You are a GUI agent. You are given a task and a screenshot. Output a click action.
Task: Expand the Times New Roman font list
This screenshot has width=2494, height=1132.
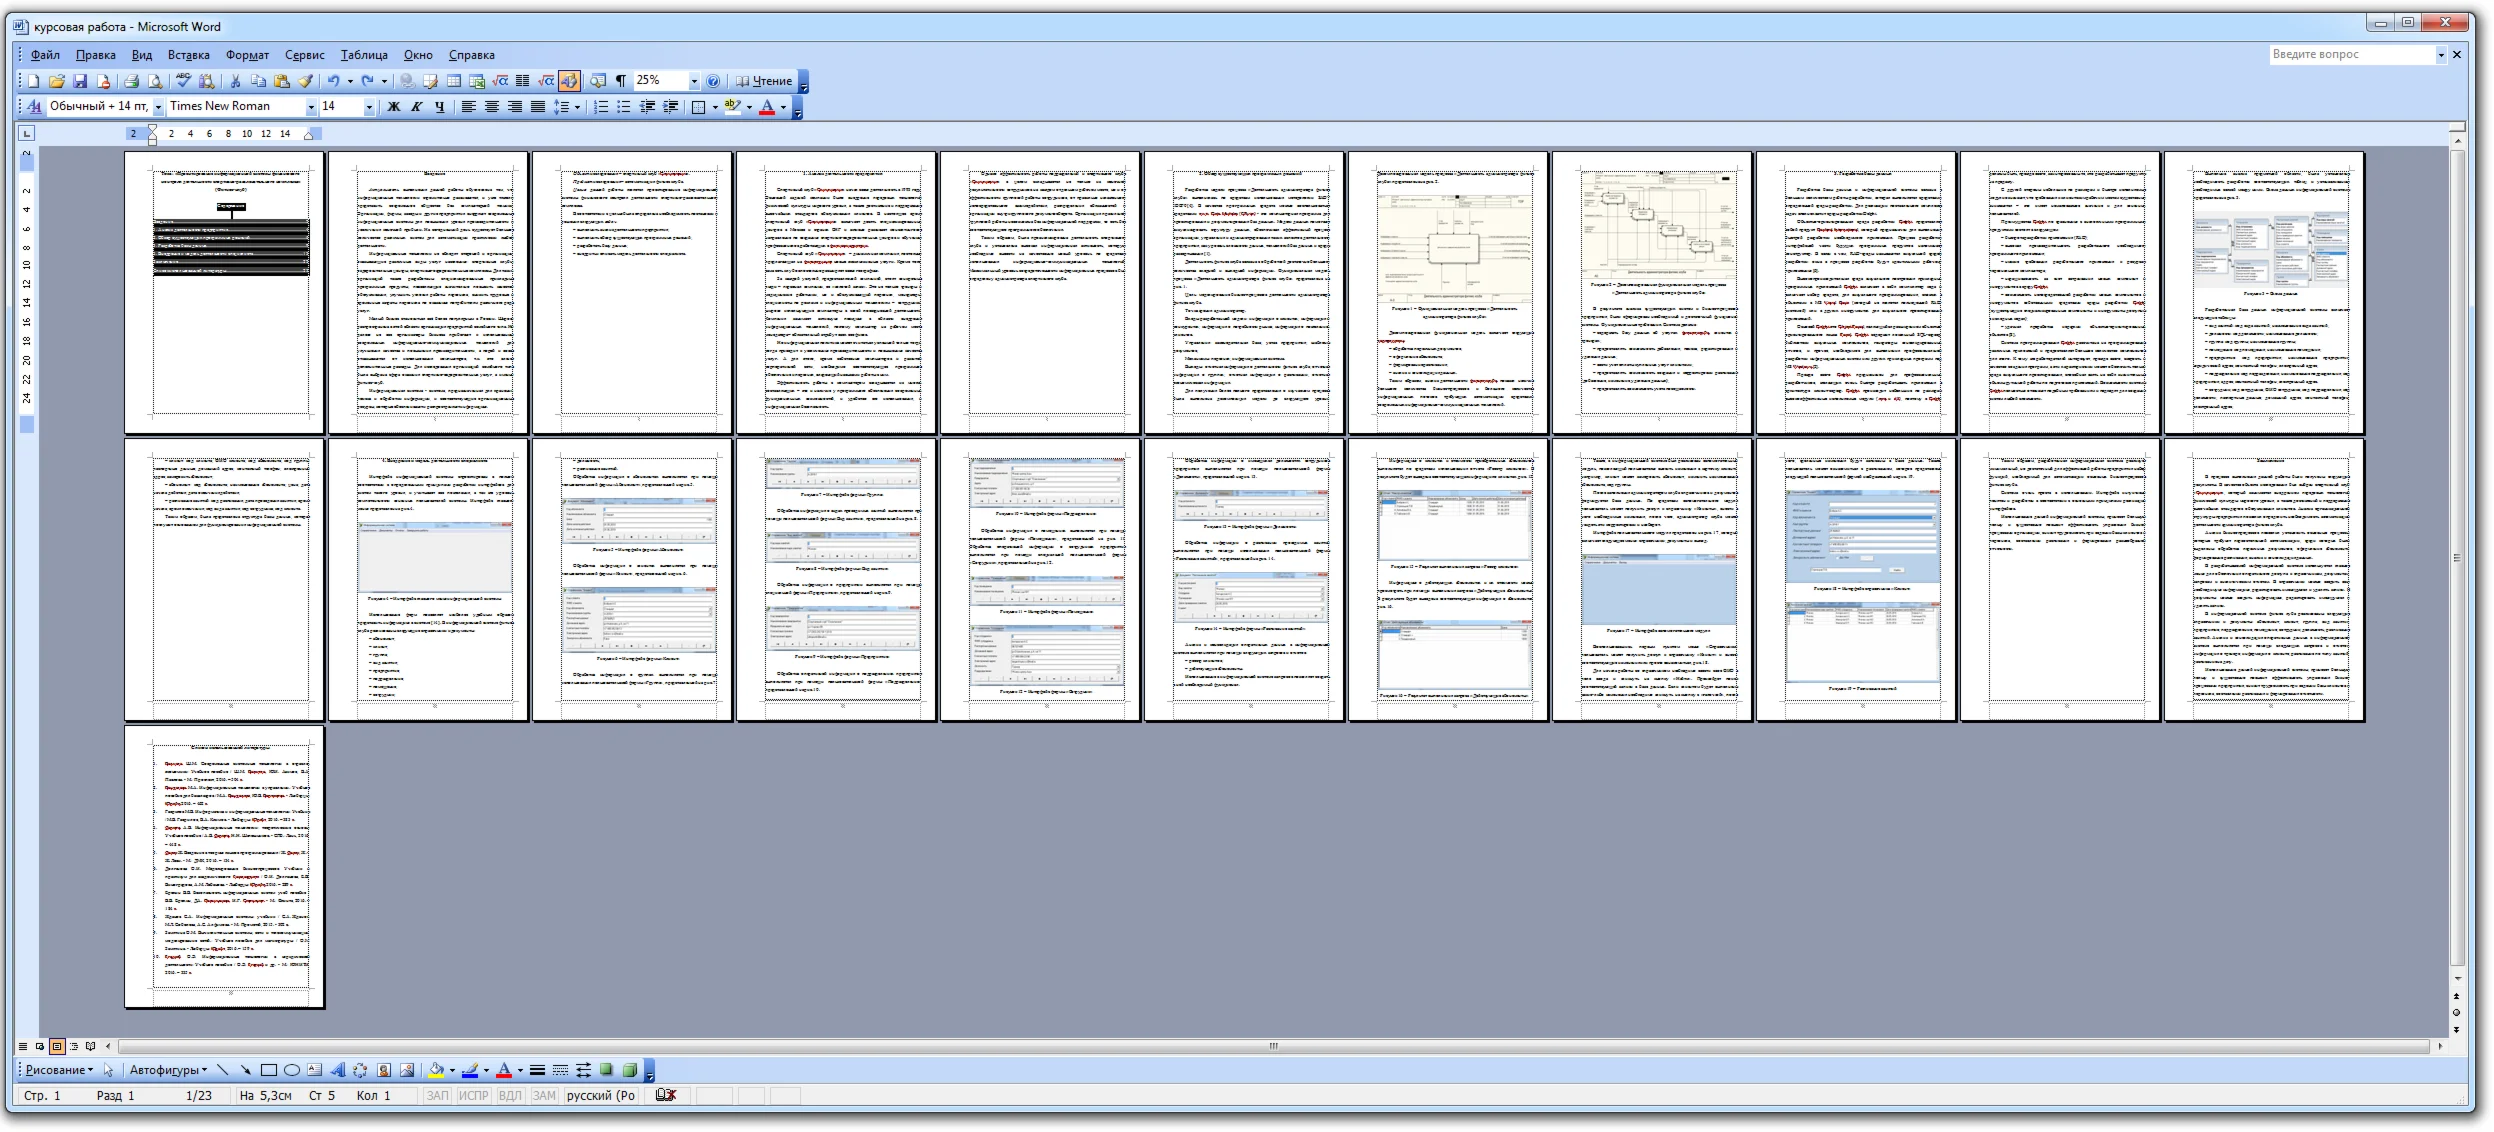[311, 106]
